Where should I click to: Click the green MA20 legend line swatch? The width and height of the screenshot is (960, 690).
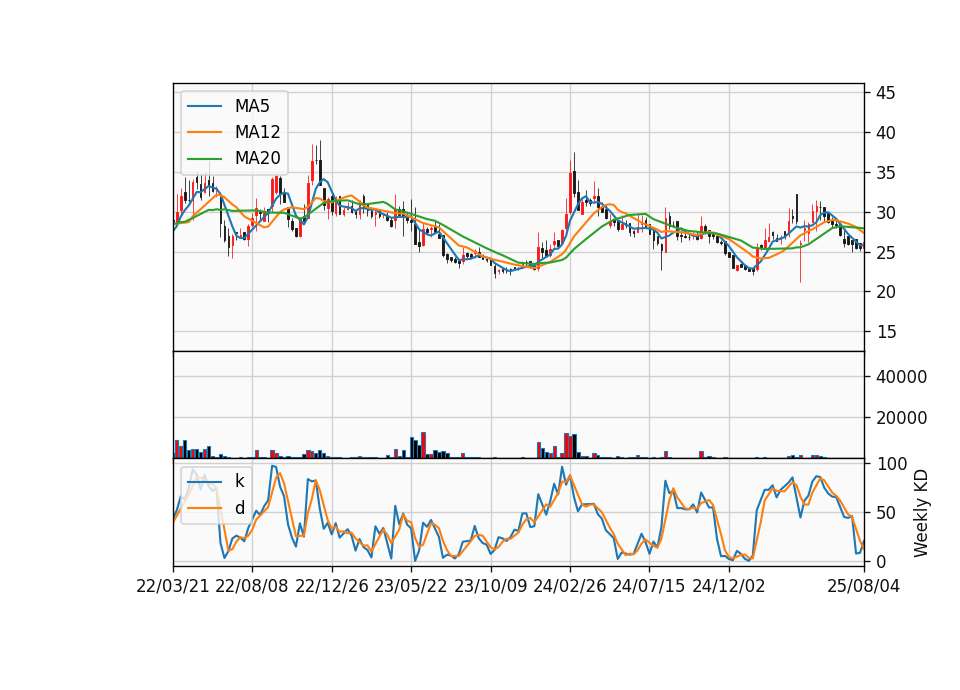click(x=204, y=159)
